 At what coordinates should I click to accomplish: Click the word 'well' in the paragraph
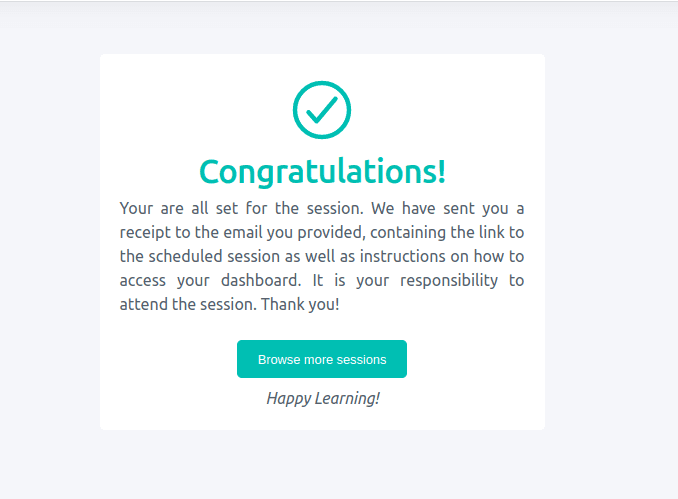click(x=320, y=256)
